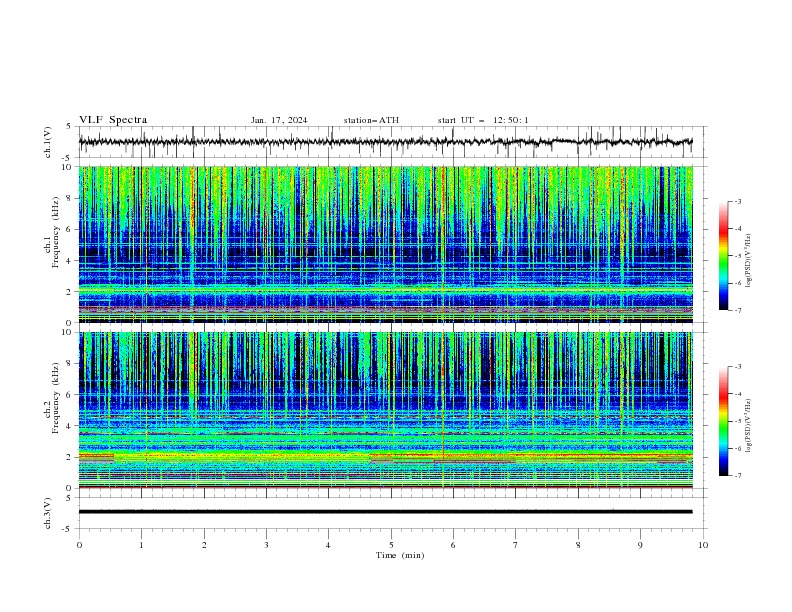Click time axis end tick label "10"
The width and height of the screenshot is (792, 612).
click(703, 545)
